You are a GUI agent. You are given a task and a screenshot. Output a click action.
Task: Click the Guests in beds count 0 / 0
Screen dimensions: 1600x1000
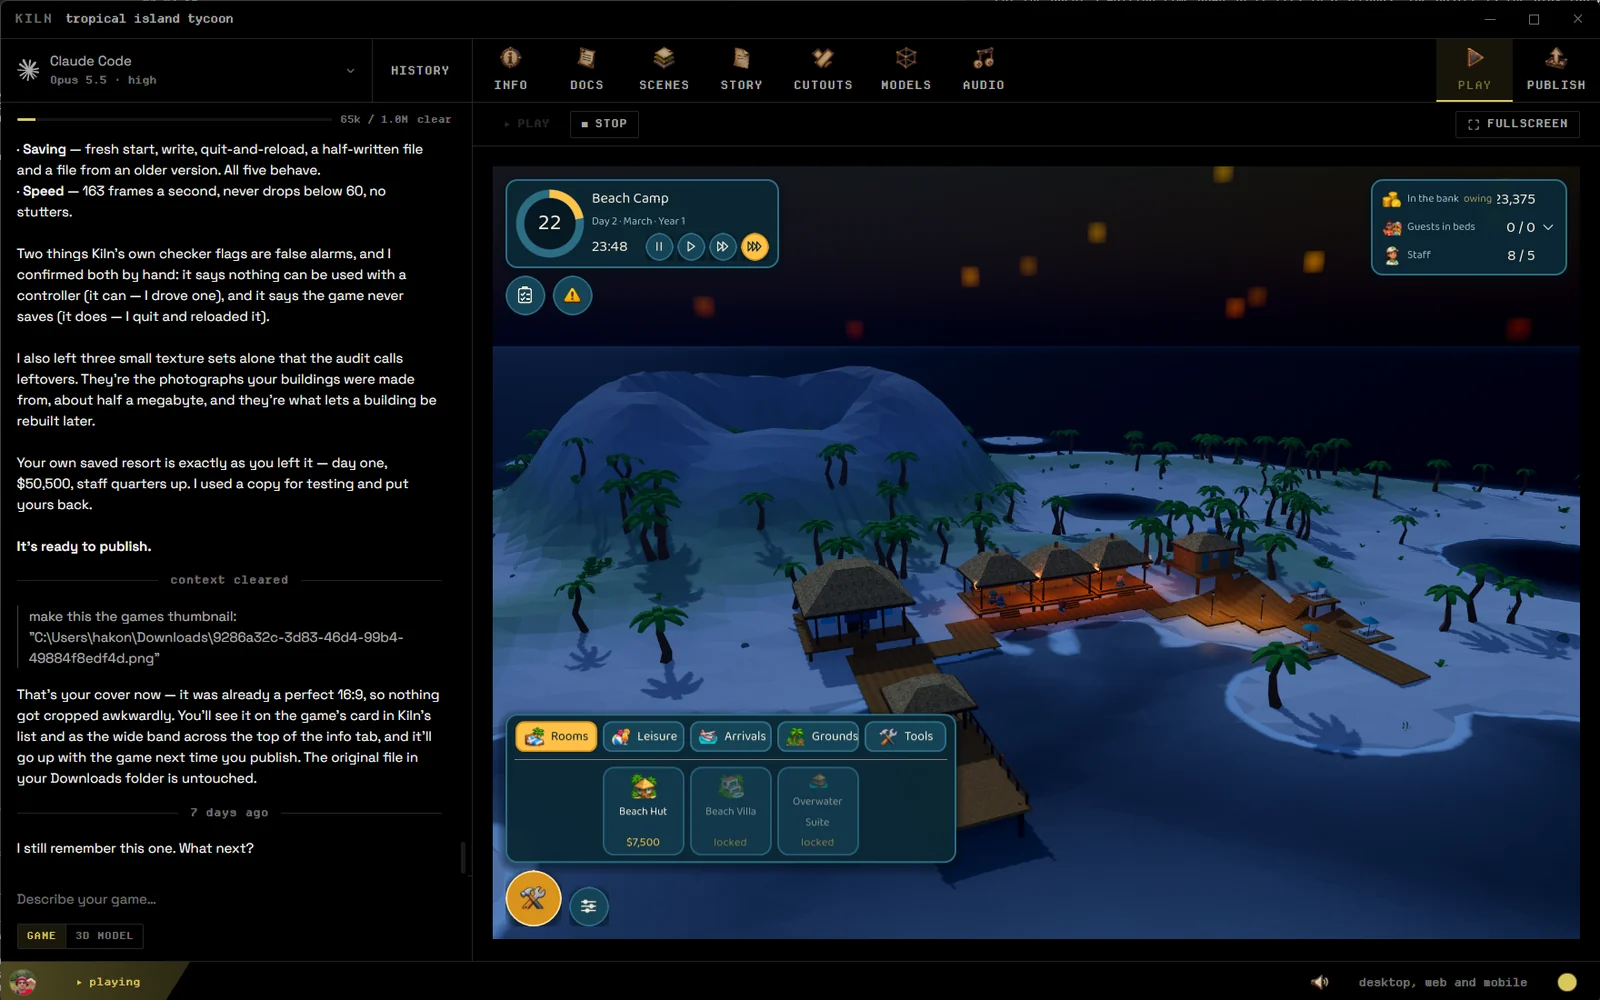1520,227
